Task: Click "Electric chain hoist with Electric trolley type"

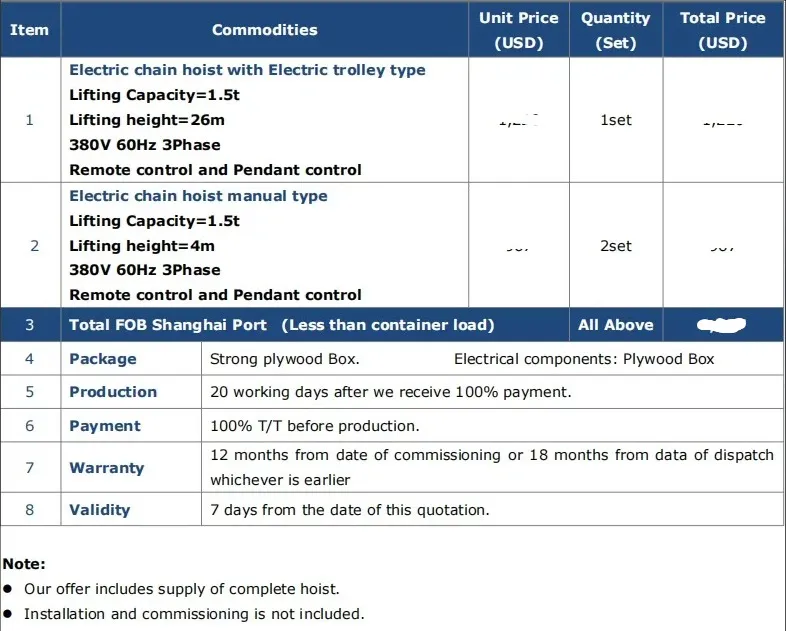Action: tap(247, 70)
